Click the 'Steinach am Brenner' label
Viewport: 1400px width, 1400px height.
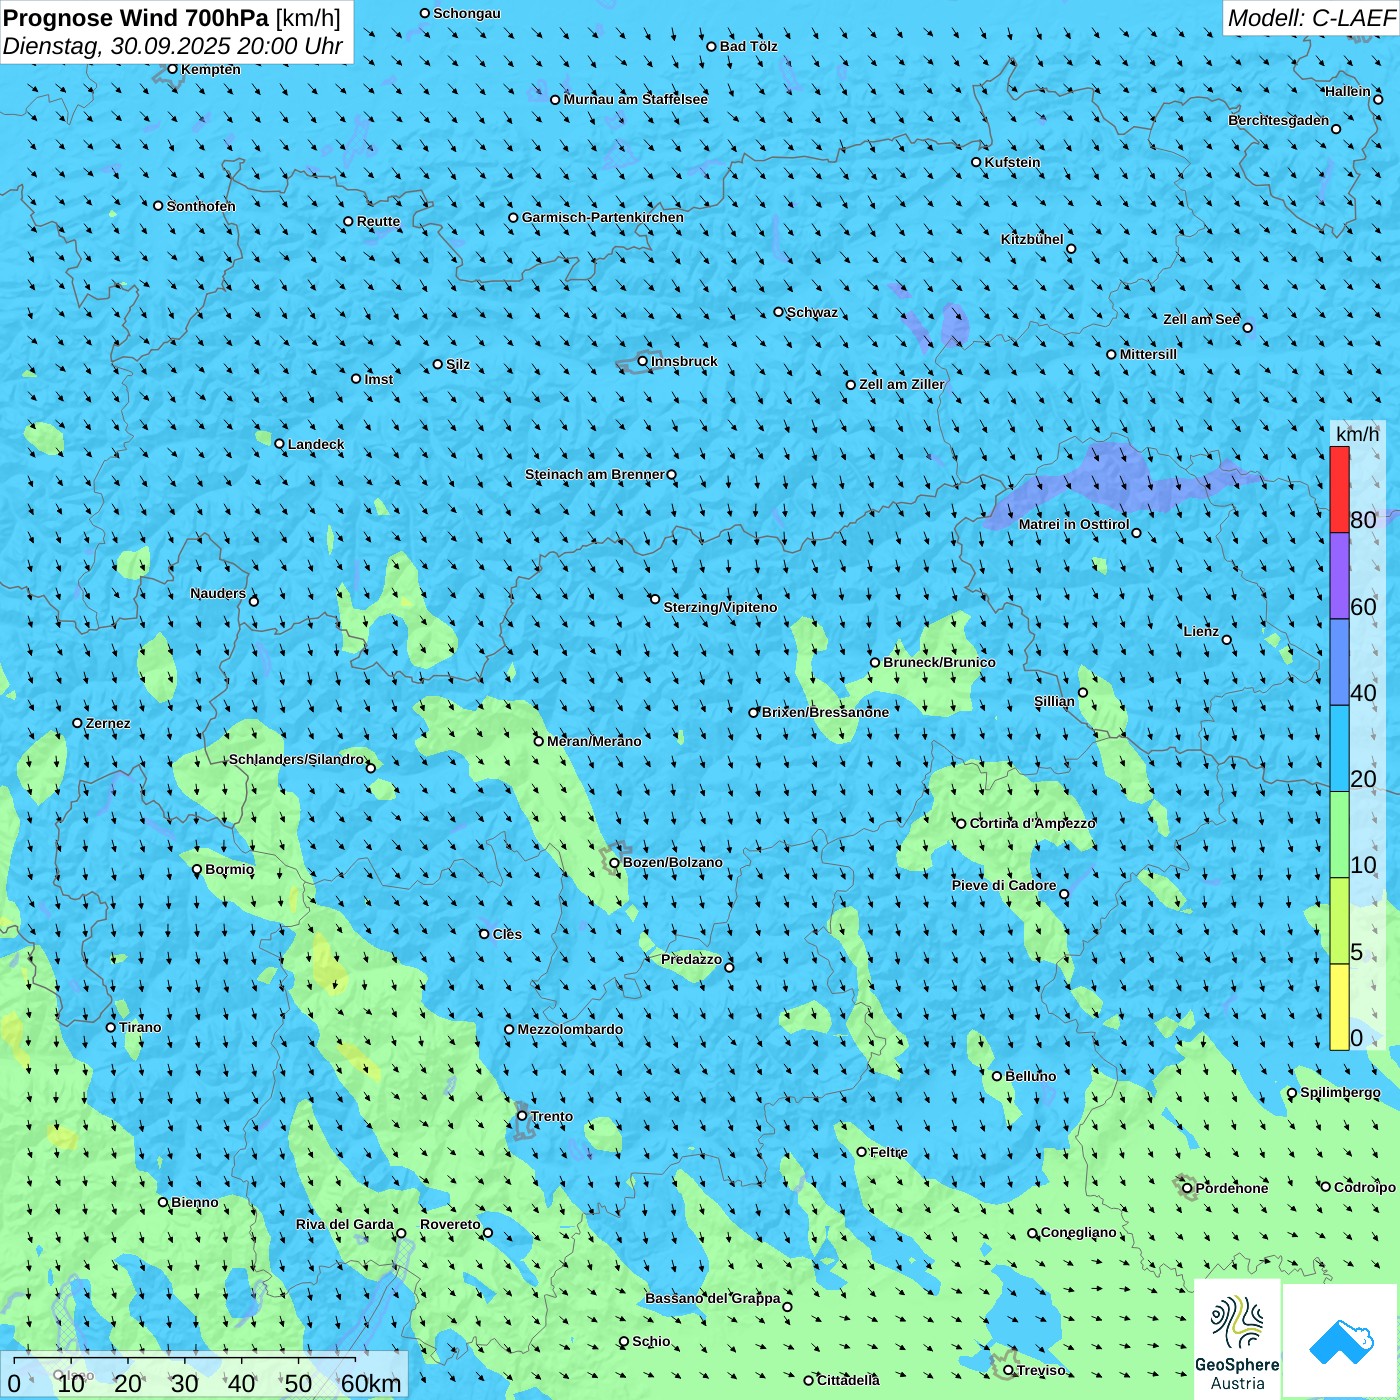click(x=594, y=474)
